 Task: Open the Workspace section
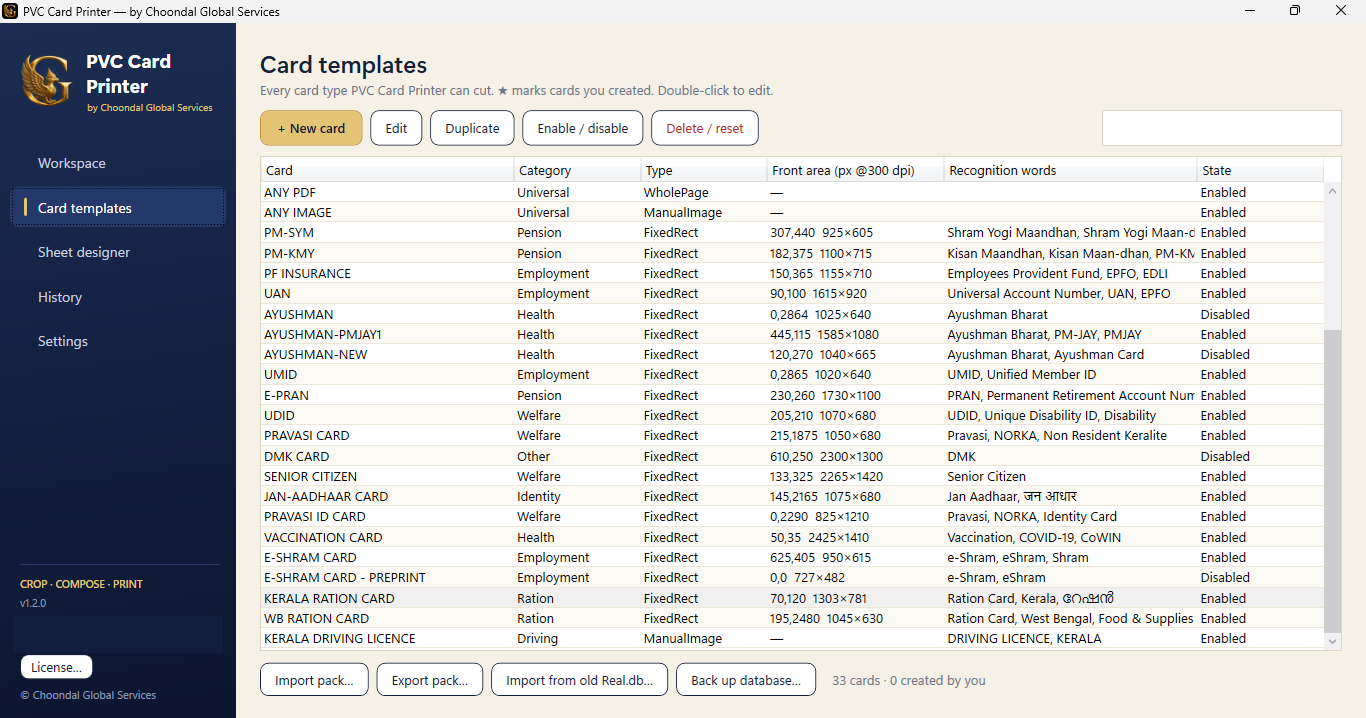click(118, 163)
